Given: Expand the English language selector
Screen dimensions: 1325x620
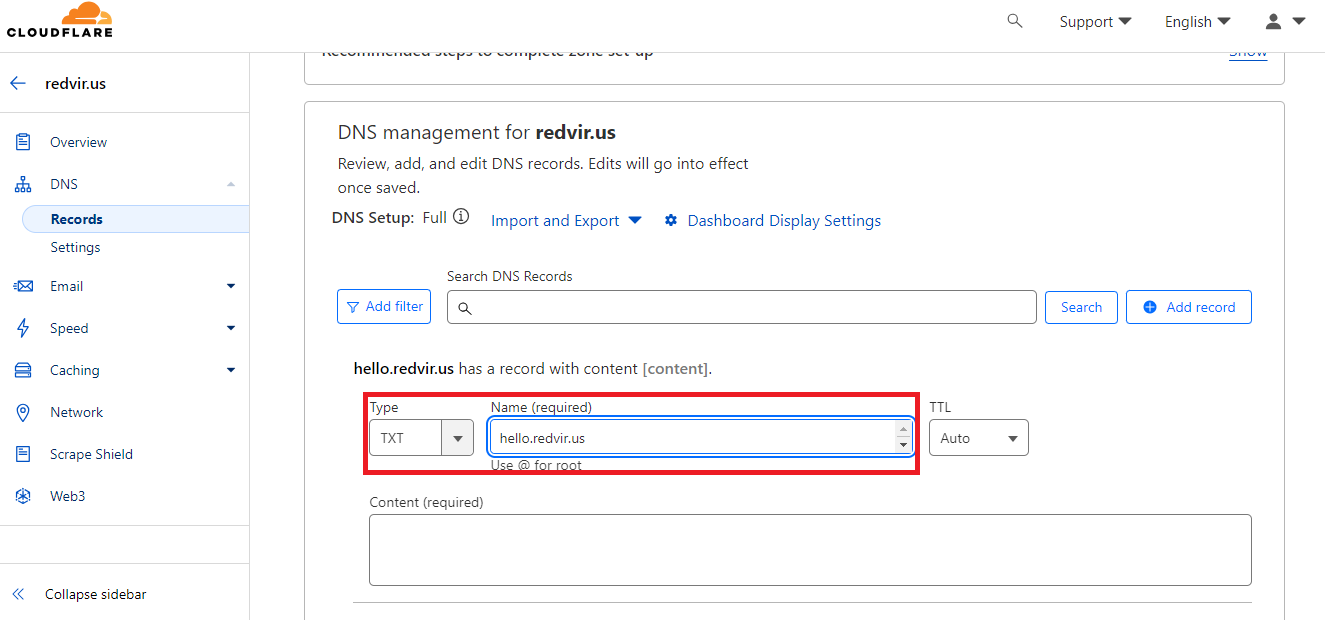Looking at the screenshot, I should click(x=1197, y=21).
